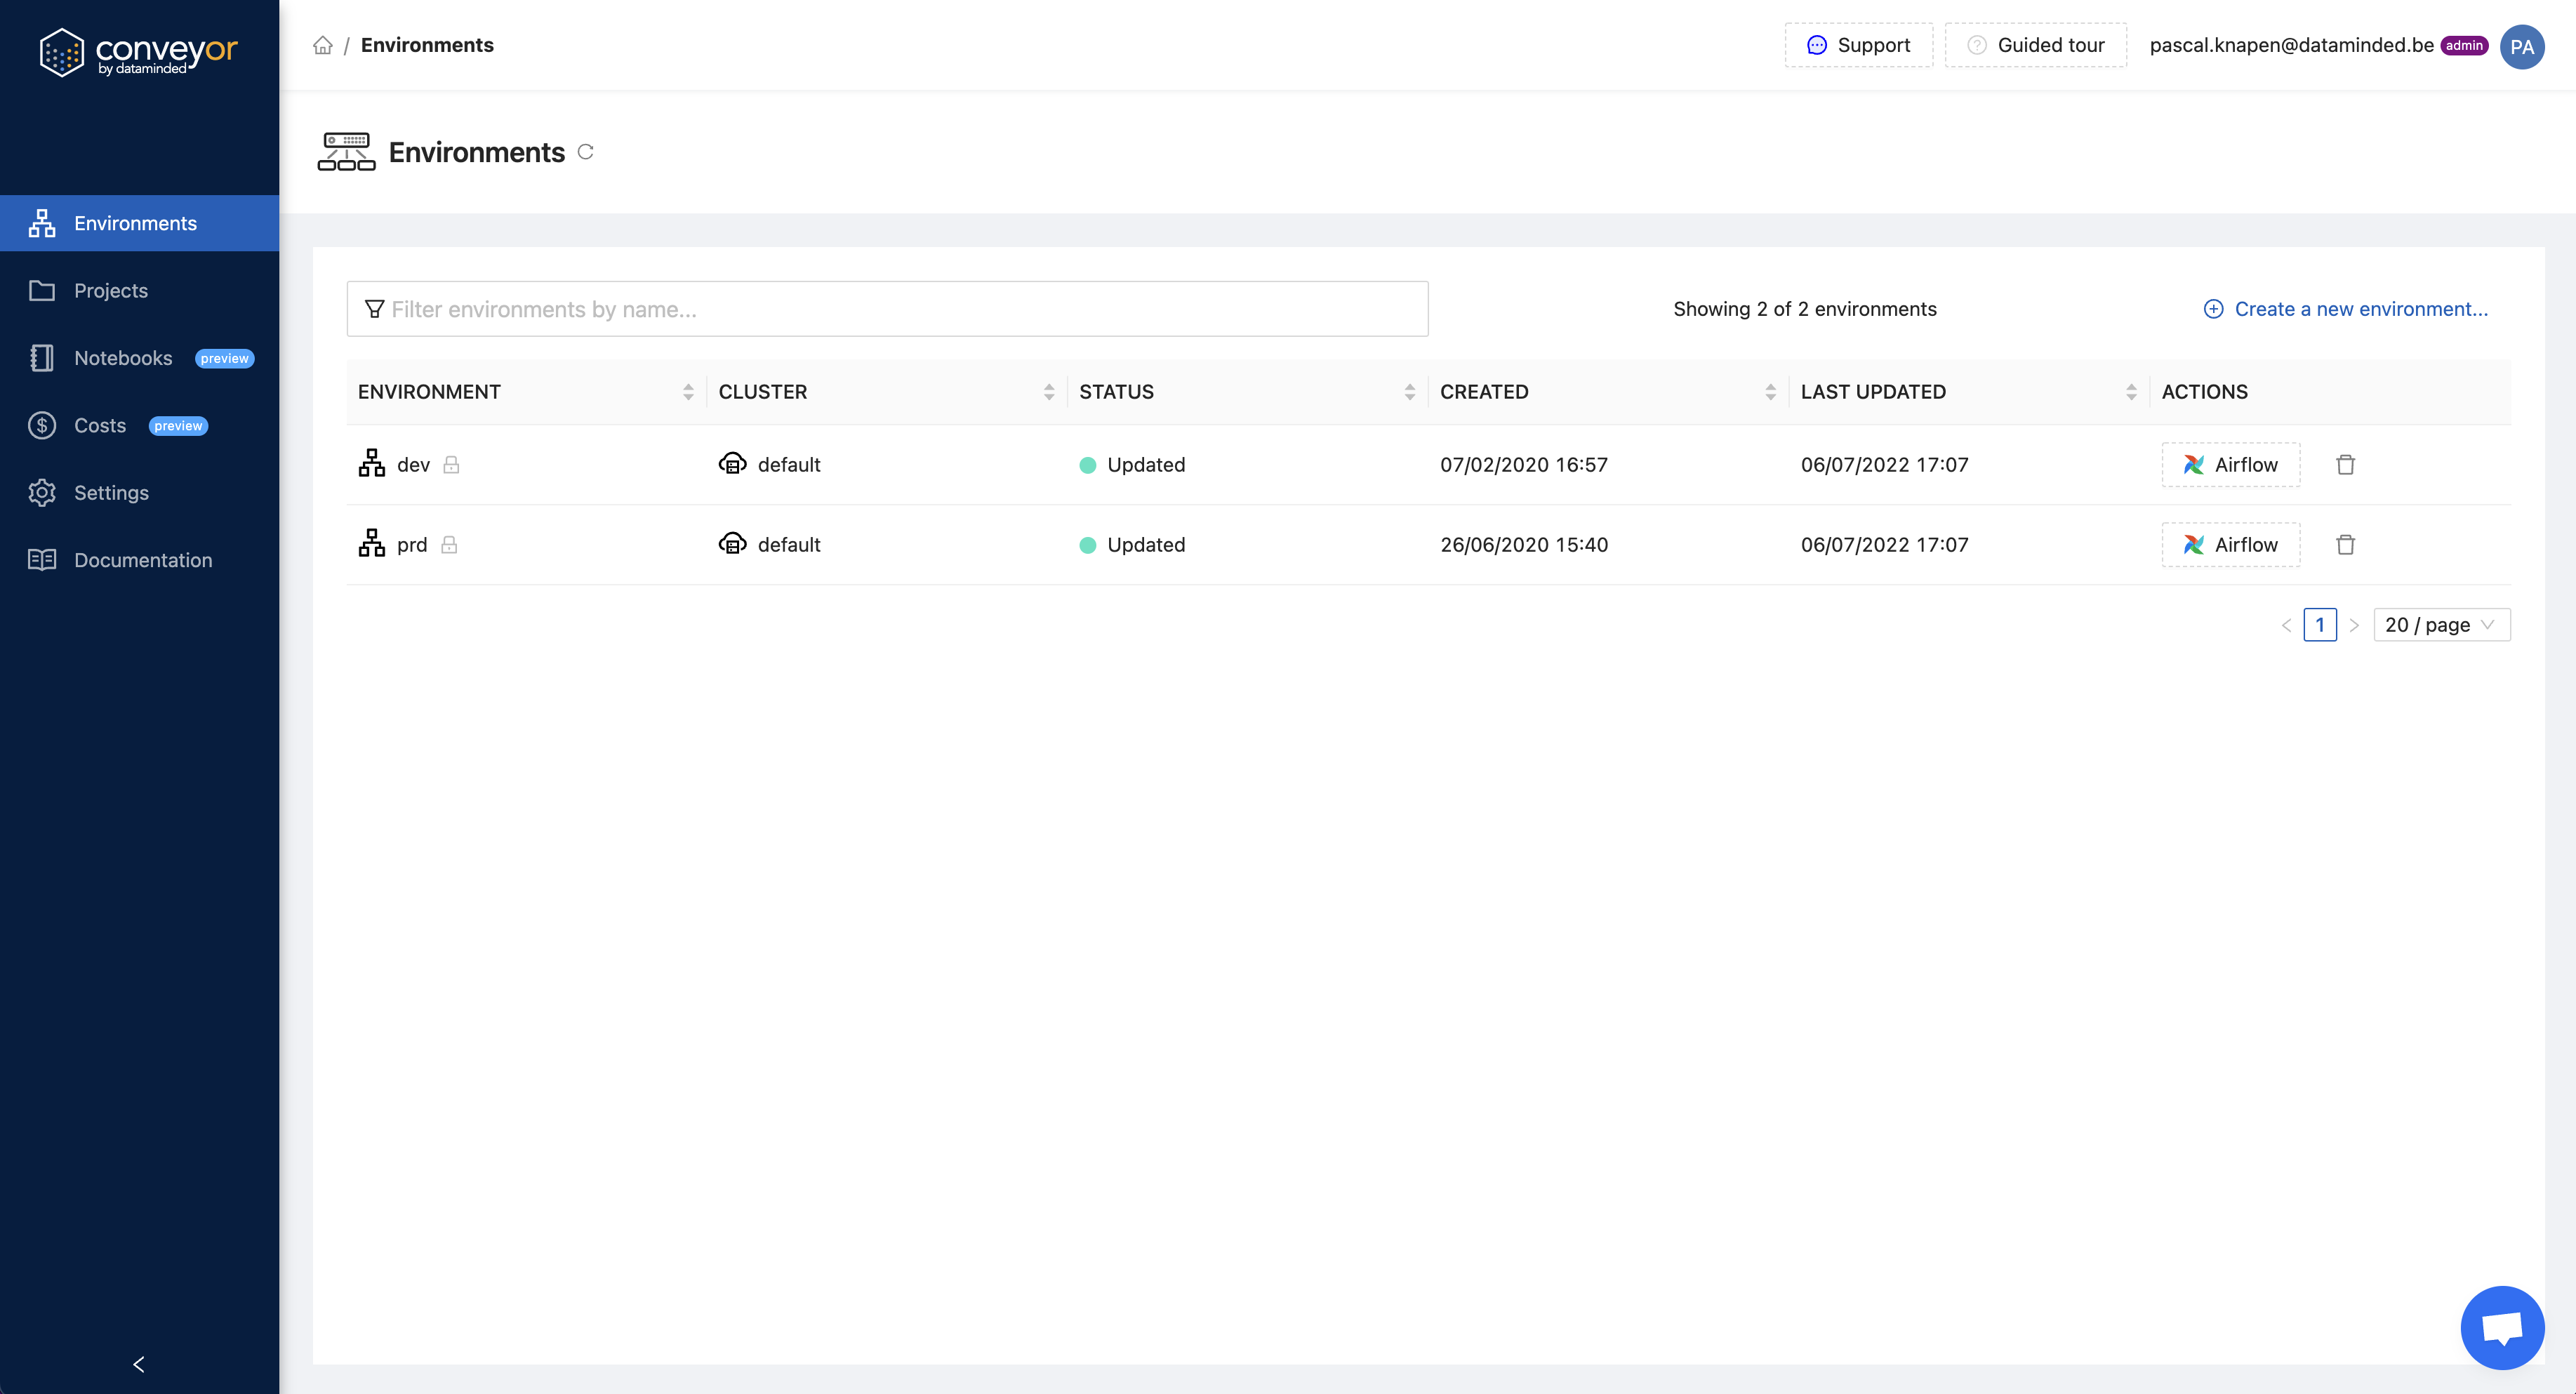Image resolution: width=2576 pixels, height=1394 pixels.
Task: Go to Costs preview section
Action: click(x=100, y=426)
